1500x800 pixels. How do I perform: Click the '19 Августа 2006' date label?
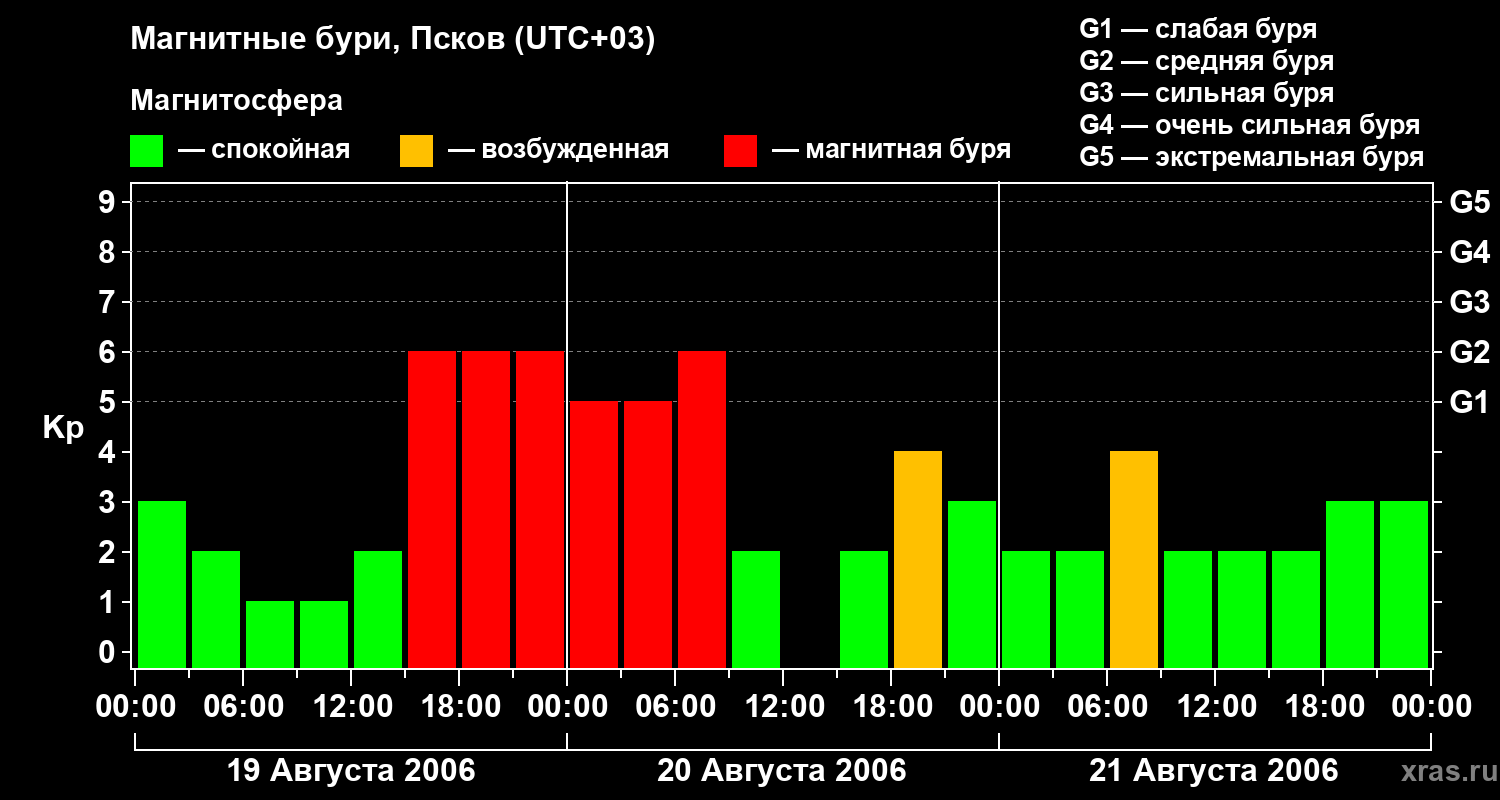pyautogui.click(x=351, y=771)
